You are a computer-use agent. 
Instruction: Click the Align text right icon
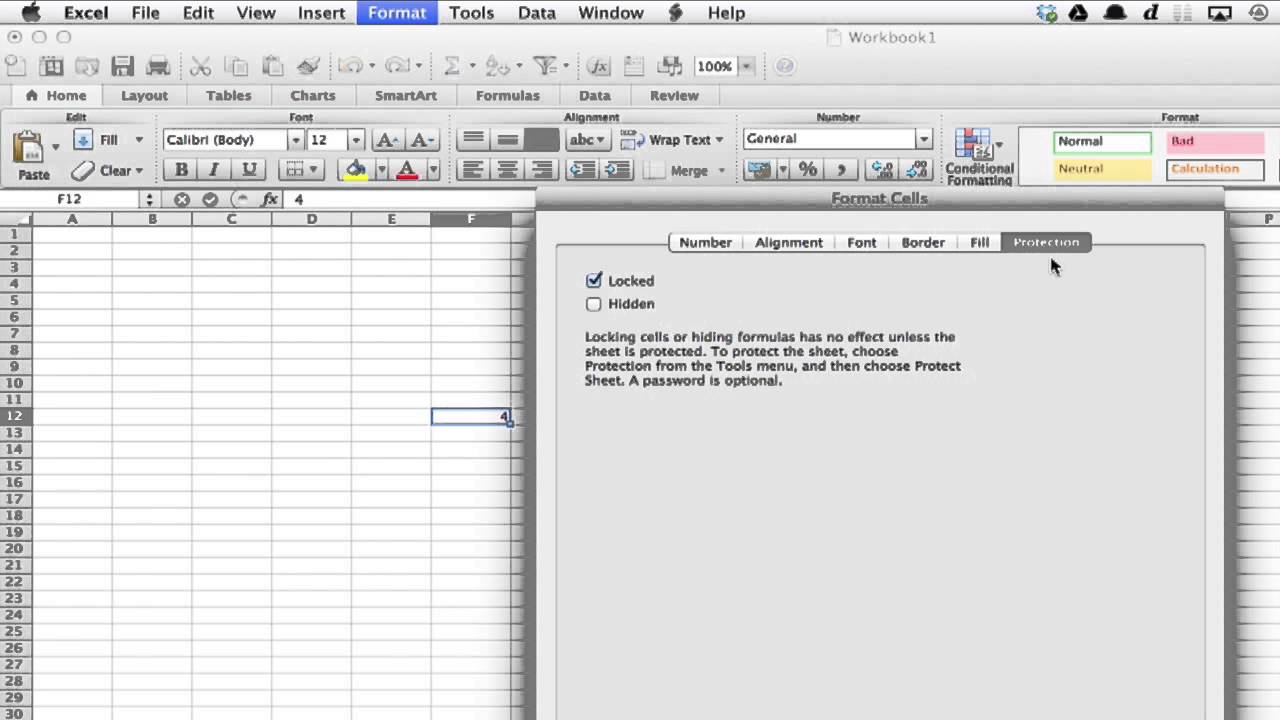(x=541, y=170)
